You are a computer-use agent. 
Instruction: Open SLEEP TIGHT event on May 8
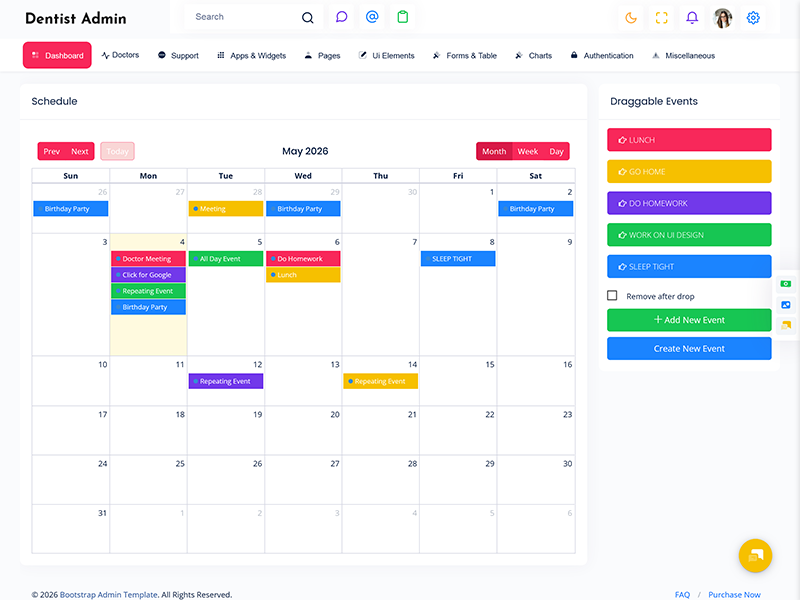pyautogui.click(x=458, y=259)
